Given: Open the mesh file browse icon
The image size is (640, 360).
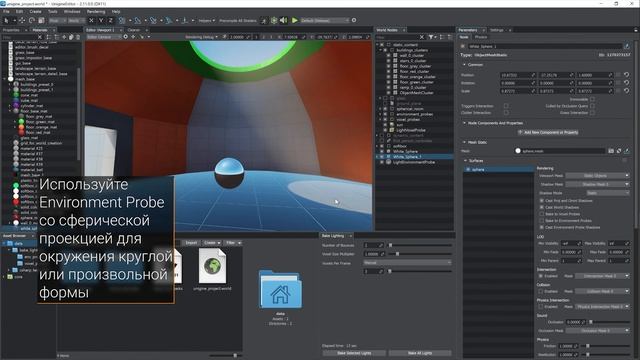Looking at the screenshot, I should (x=611, y=151).
